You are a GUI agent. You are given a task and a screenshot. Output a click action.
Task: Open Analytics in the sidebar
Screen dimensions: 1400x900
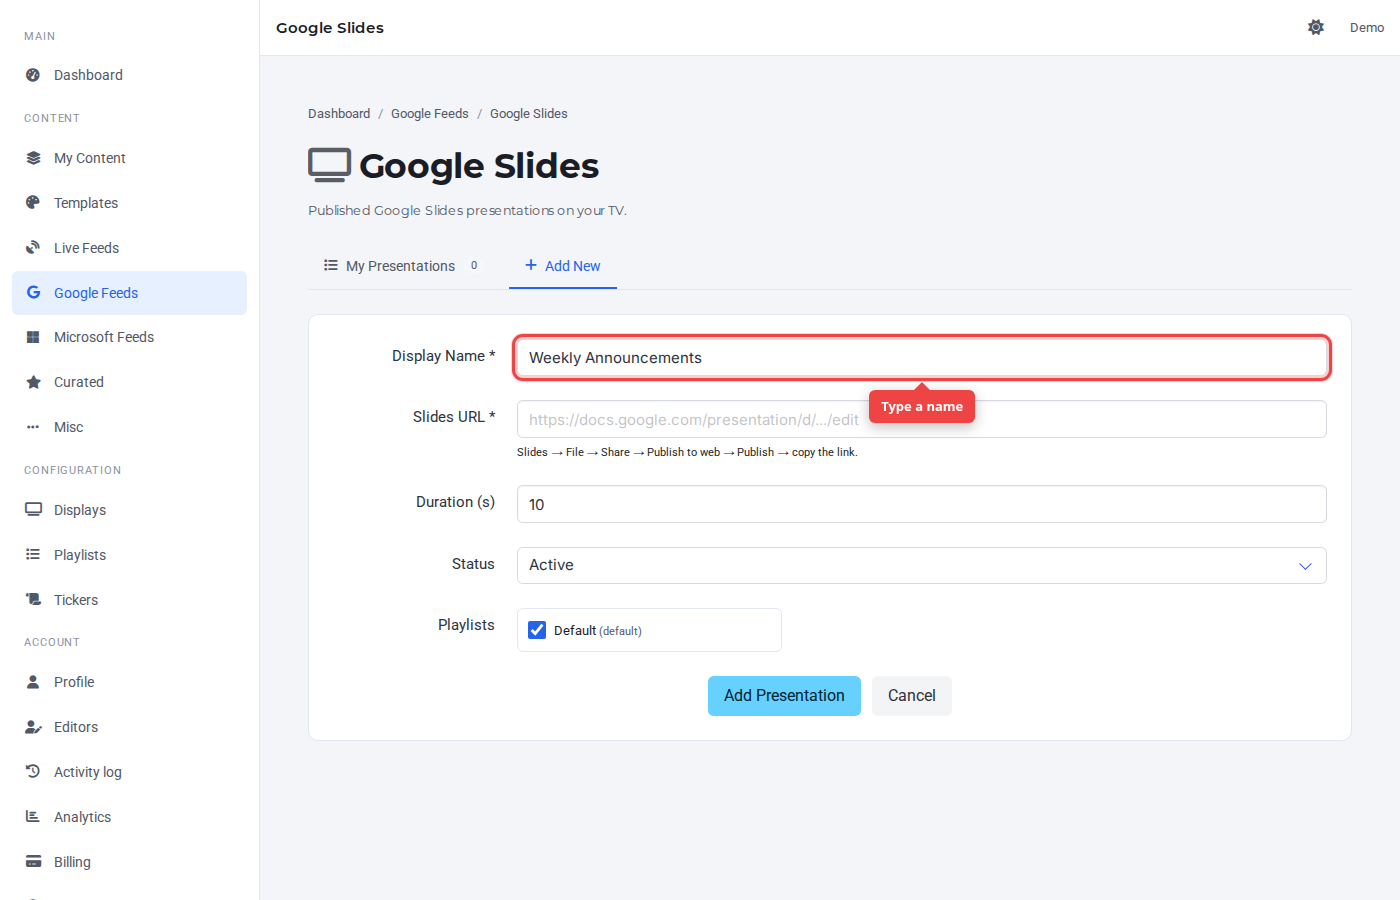129,817
